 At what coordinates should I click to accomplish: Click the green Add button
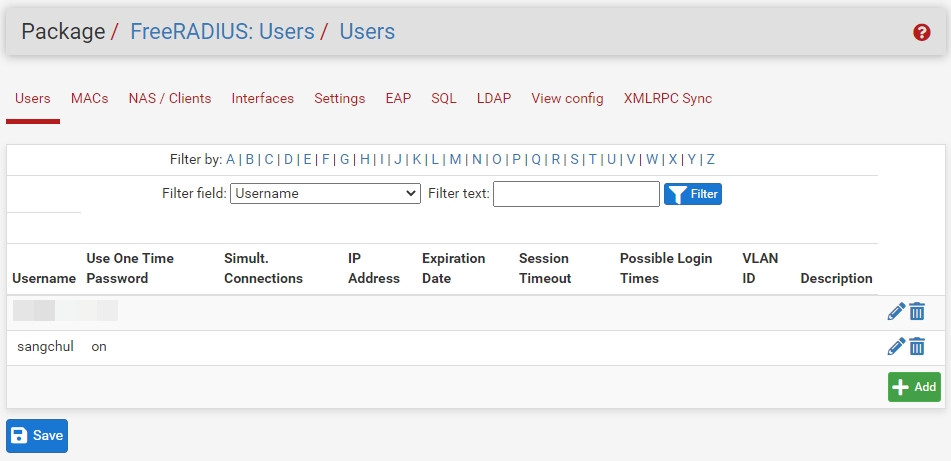click(914, 387)
